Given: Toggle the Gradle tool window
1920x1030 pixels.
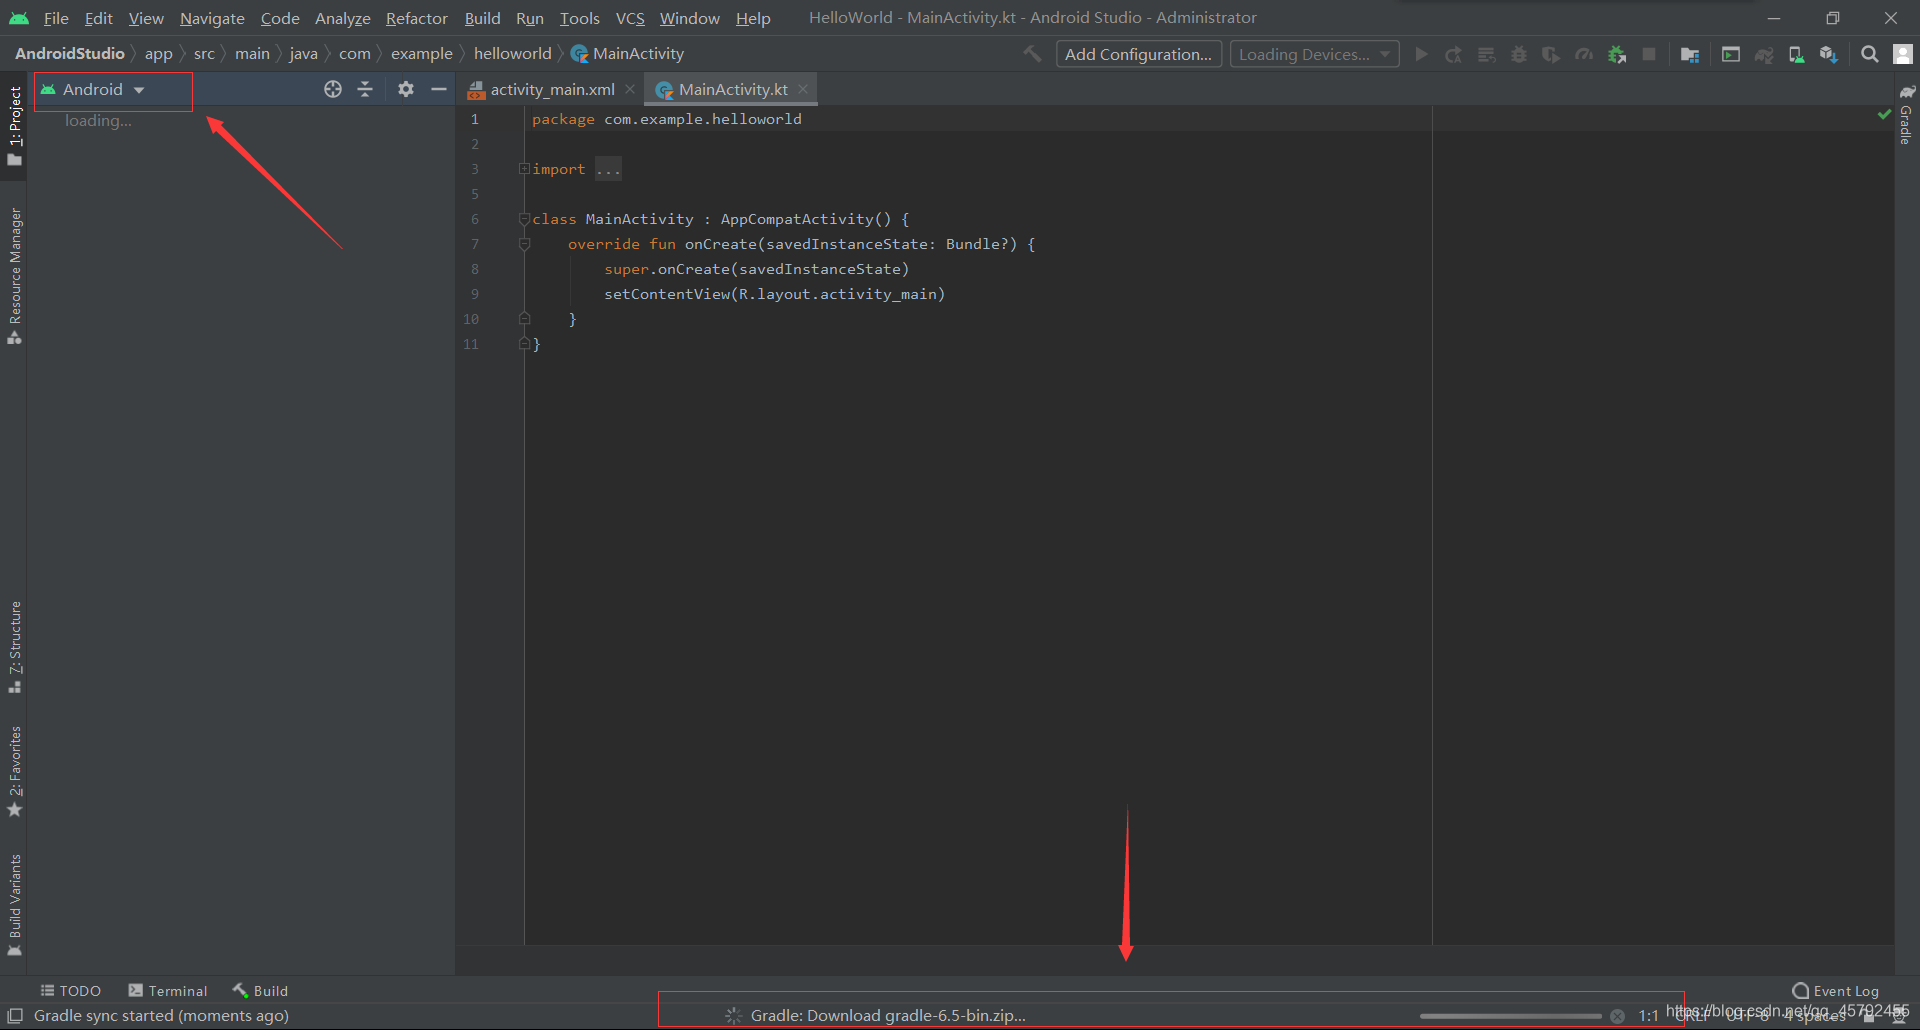Looking at the screenshot, I should tap(1906, 114).
